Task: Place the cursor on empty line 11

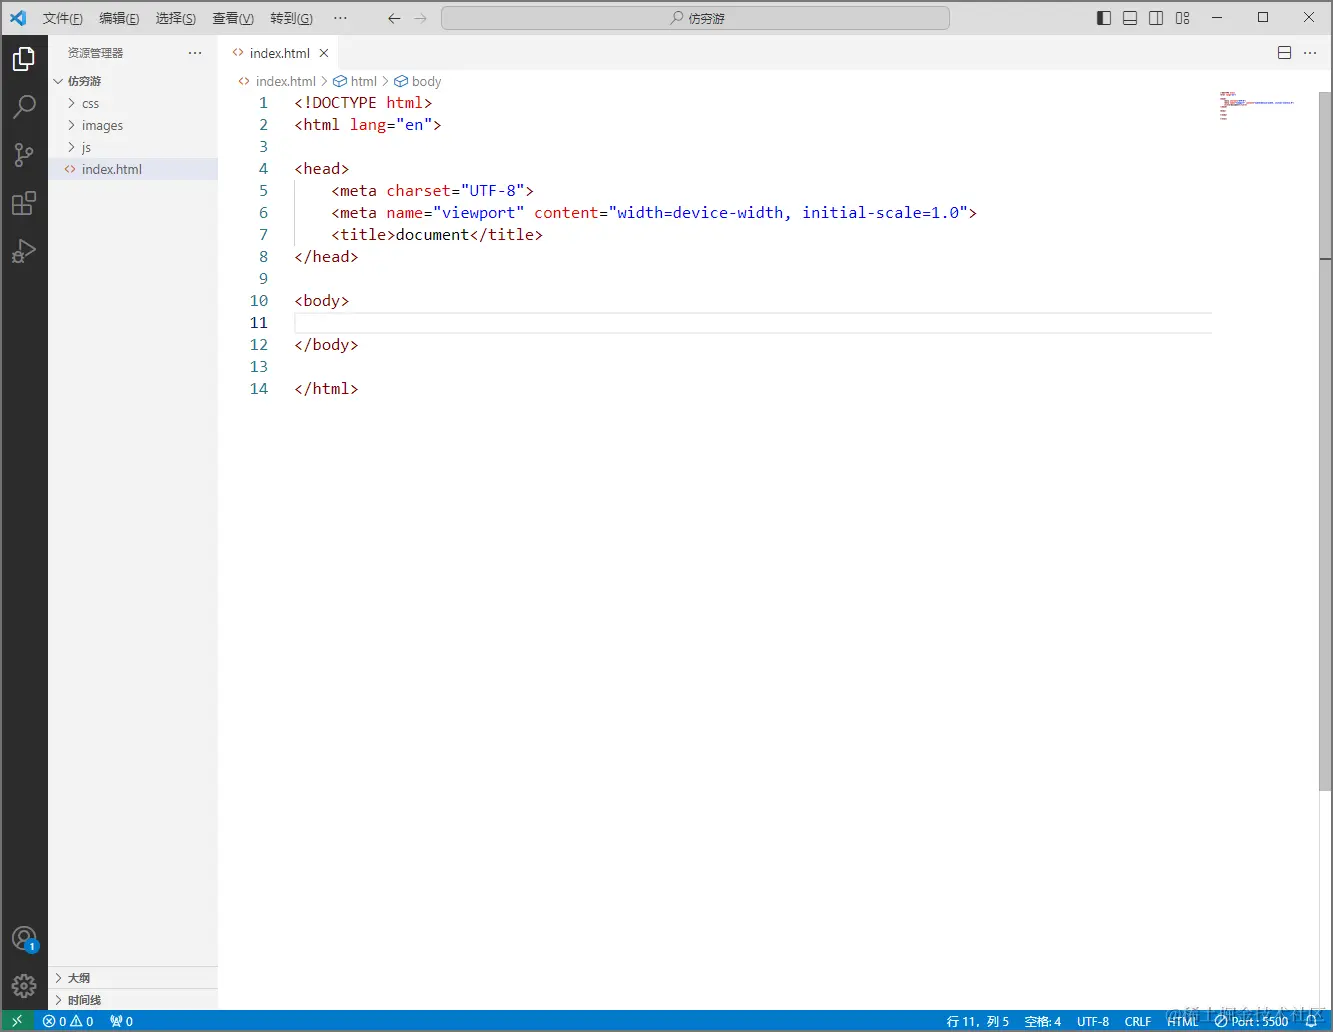Action: tap(753, 322)
